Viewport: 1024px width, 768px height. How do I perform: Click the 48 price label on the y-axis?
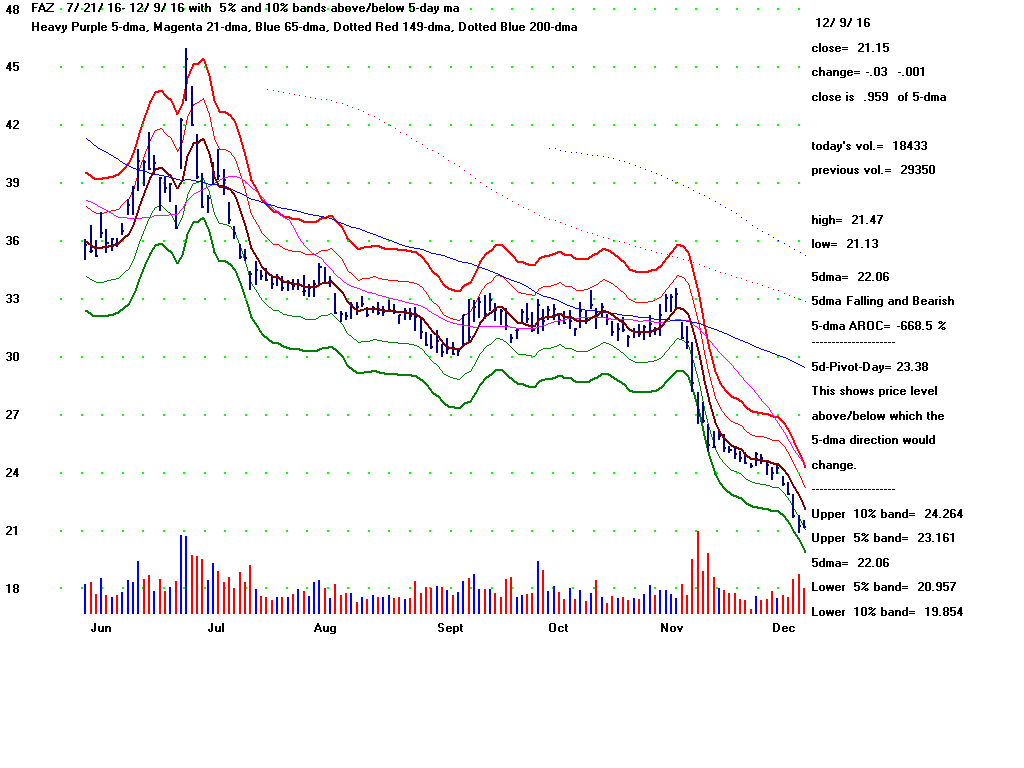click(13, 9)
